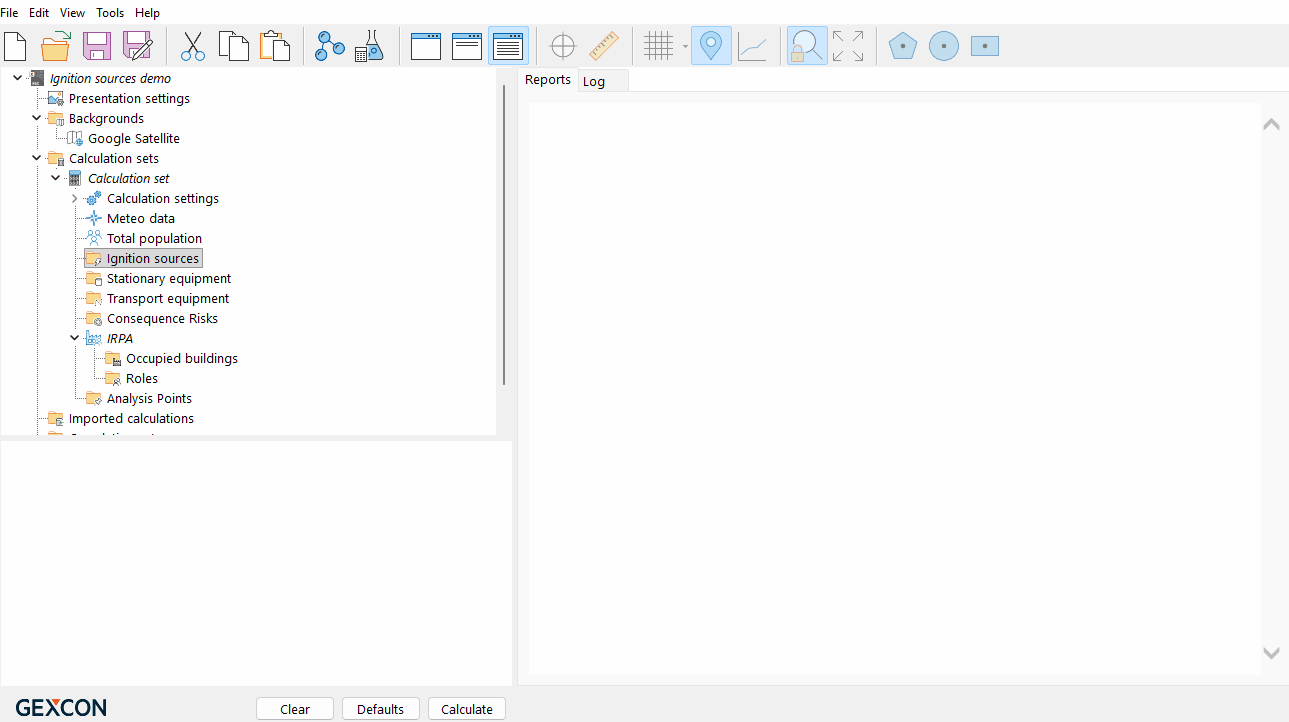Cut selection with scissors icon

192,46
